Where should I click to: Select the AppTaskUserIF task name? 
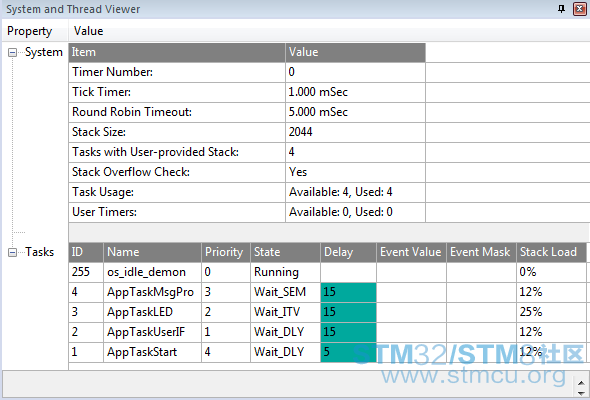tap(146, 332)
